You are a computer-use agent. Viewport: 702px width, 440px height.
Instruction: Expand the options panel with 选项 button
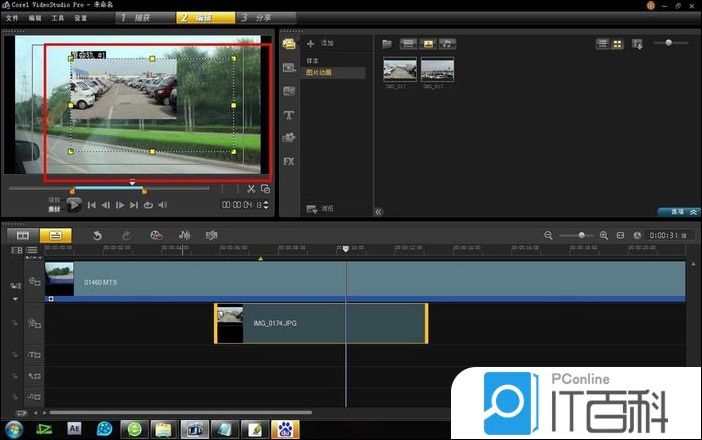(677, 212)
